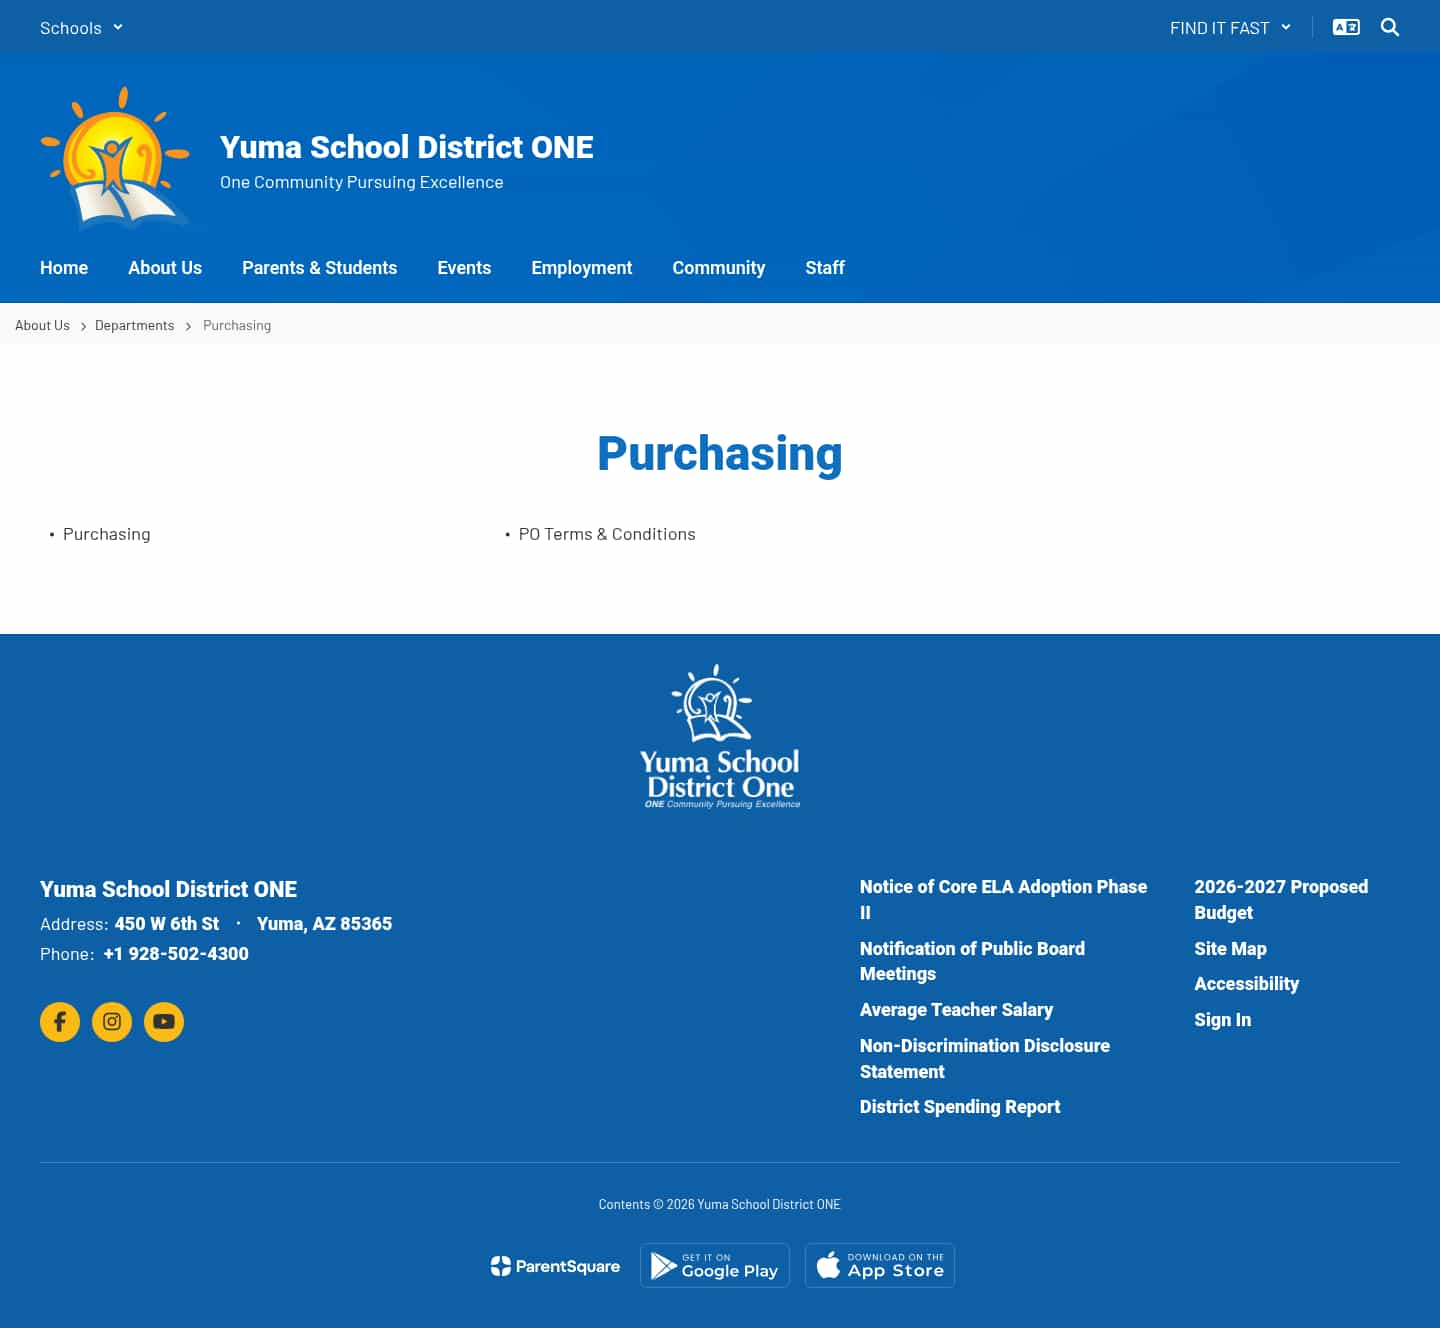Open the ParentSquare logo link
The image size is (1440, 1328).
[555, 1266]
